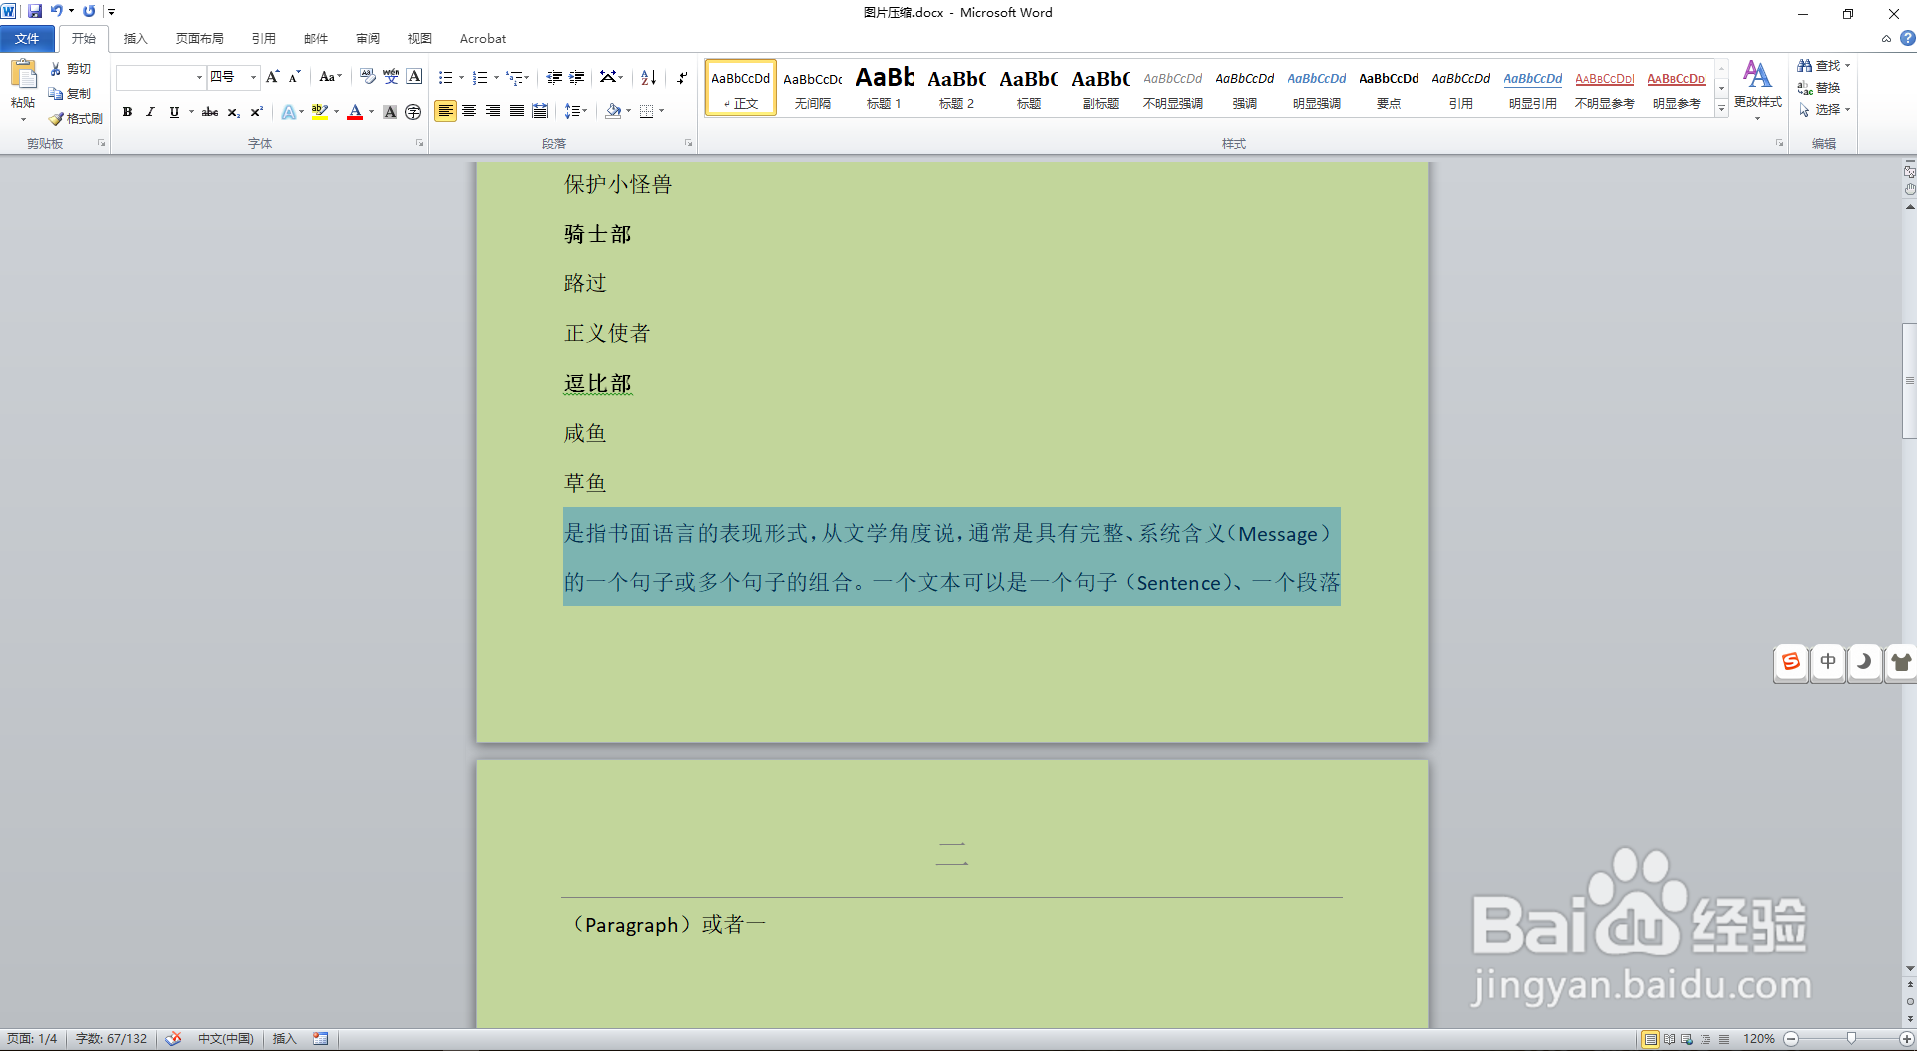Toggle italic formatting

click(x=150, y=111)
